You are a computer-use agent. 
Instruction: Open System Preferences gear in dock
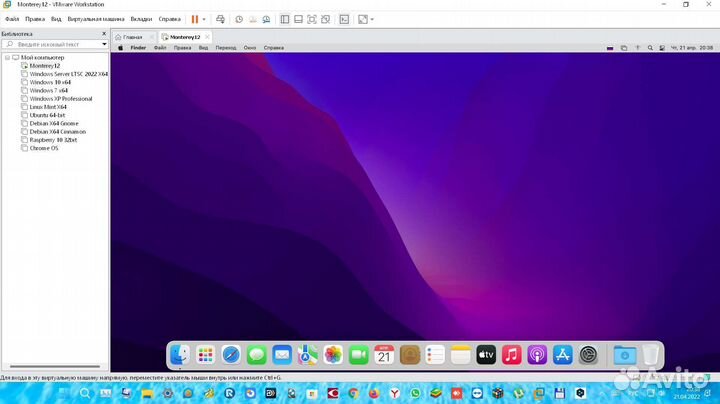pos(588,355)
